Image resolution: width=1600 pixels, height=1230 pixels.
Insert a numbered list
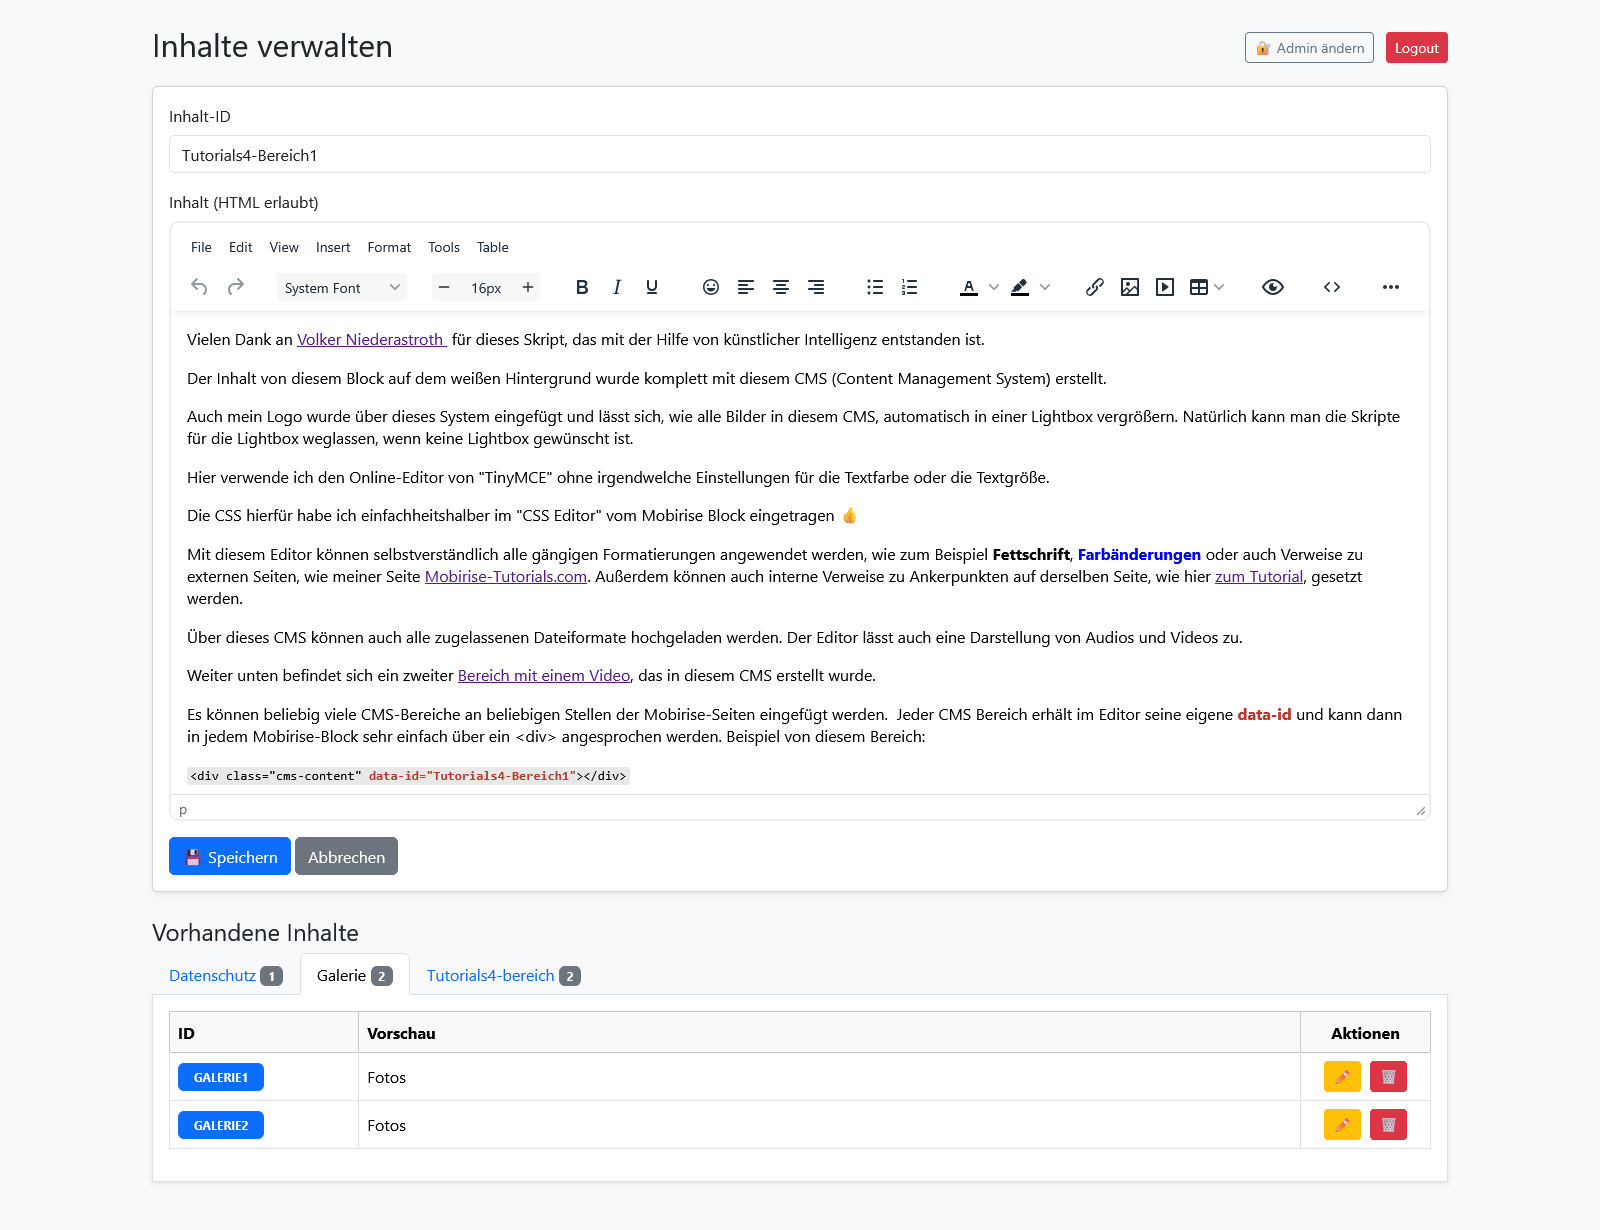coord(909,287)
